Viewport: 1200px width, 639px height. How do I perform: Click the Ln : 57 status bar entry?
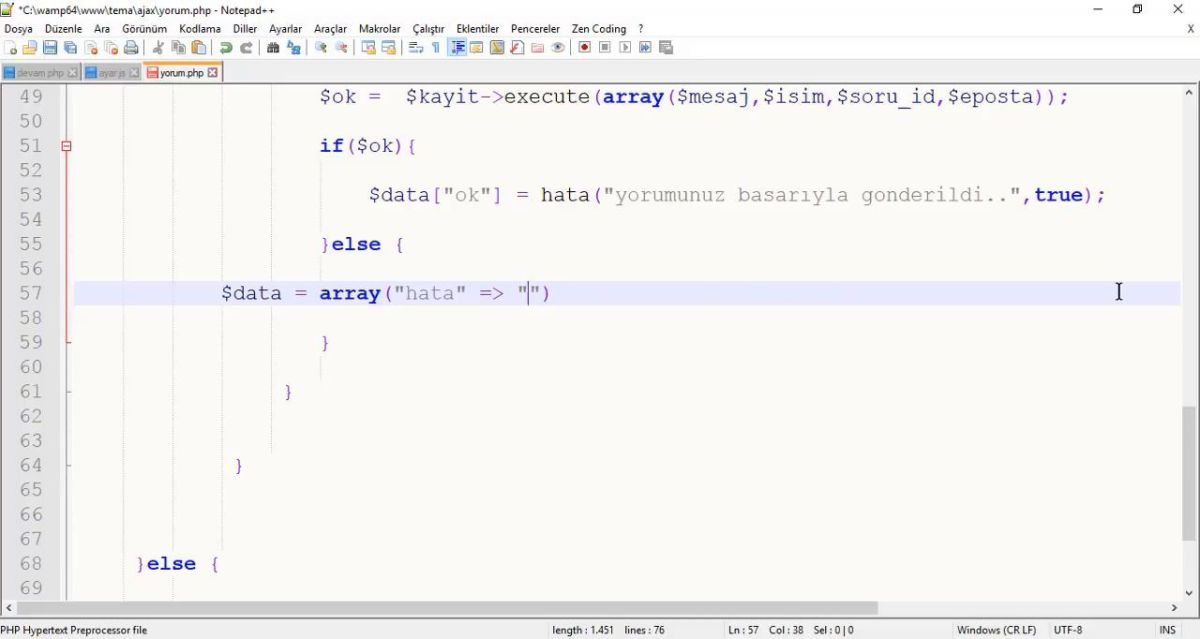743,630
